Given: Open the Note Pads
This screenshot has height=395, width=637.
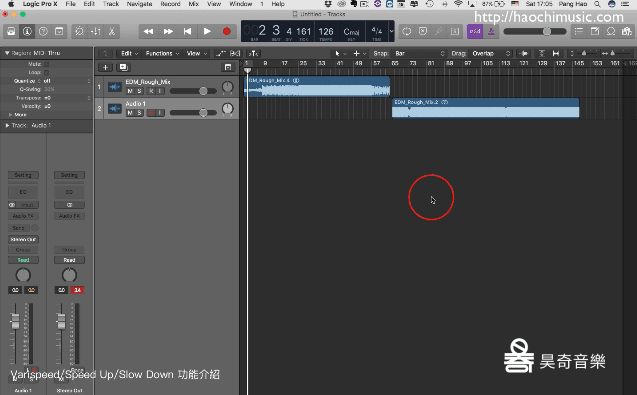Looking at the screenshot, I should (x=595, y=31).
